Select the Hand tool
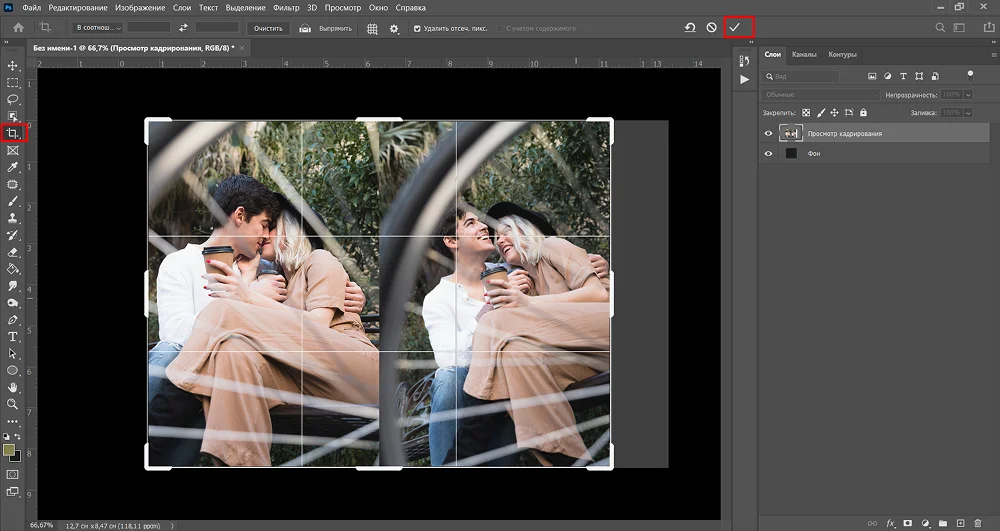Viewport: 1000px width, 531px height. pos(13,388)
